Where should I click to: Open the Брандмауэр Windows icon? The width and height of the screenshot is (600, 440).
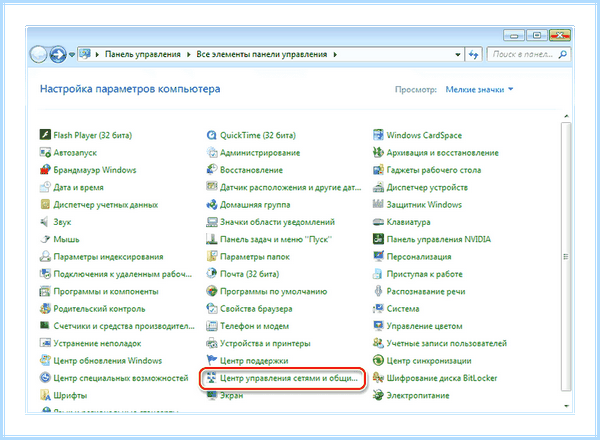[45, 170]
